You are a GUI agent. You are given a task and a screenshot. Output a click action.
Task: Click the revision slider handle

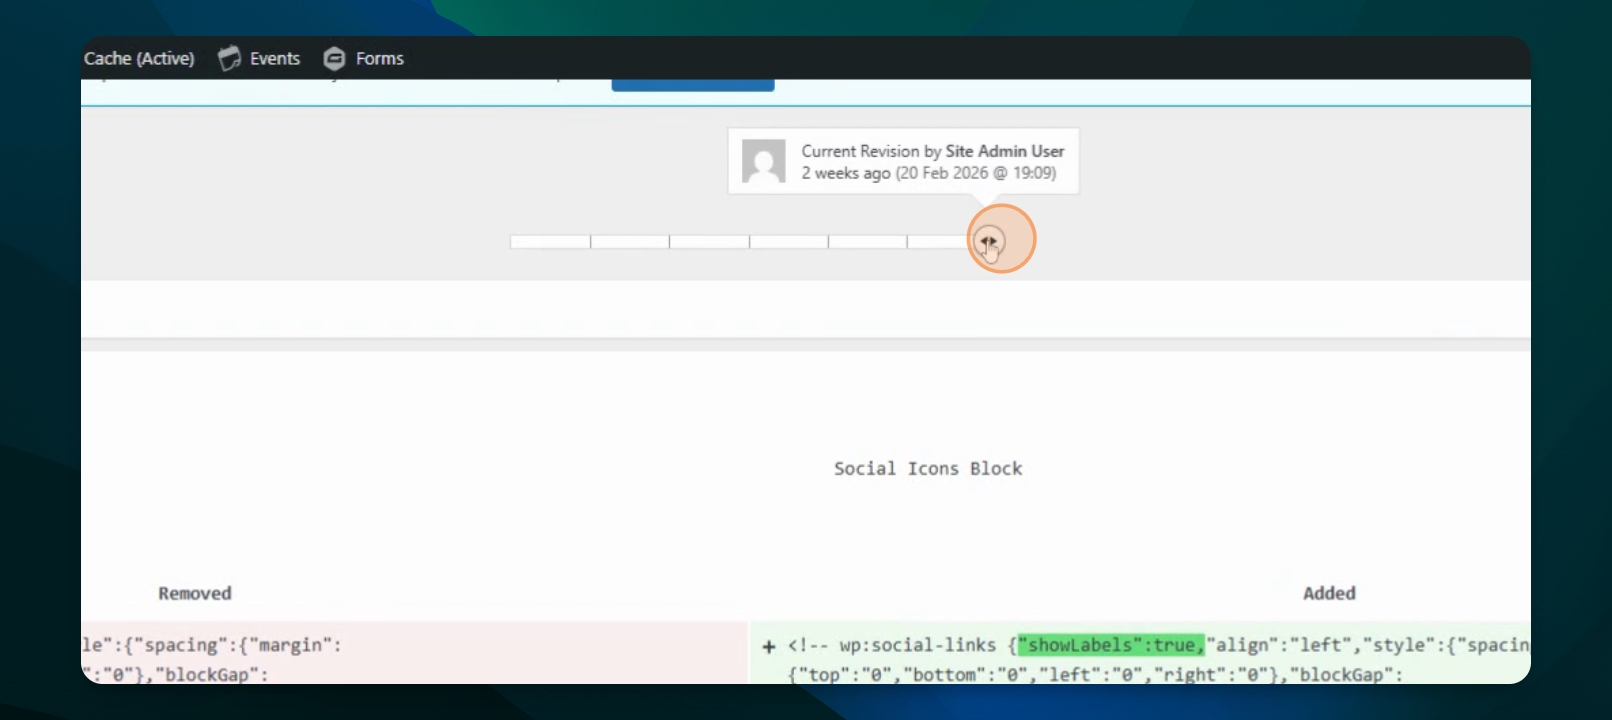[x=989, y=241]
